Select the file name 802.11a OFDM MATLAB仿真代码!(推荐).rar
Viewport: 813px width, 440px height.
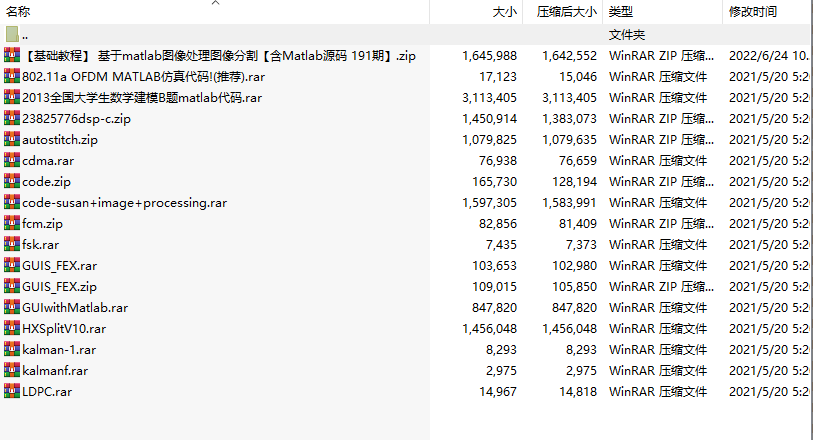tap(144, 77)
